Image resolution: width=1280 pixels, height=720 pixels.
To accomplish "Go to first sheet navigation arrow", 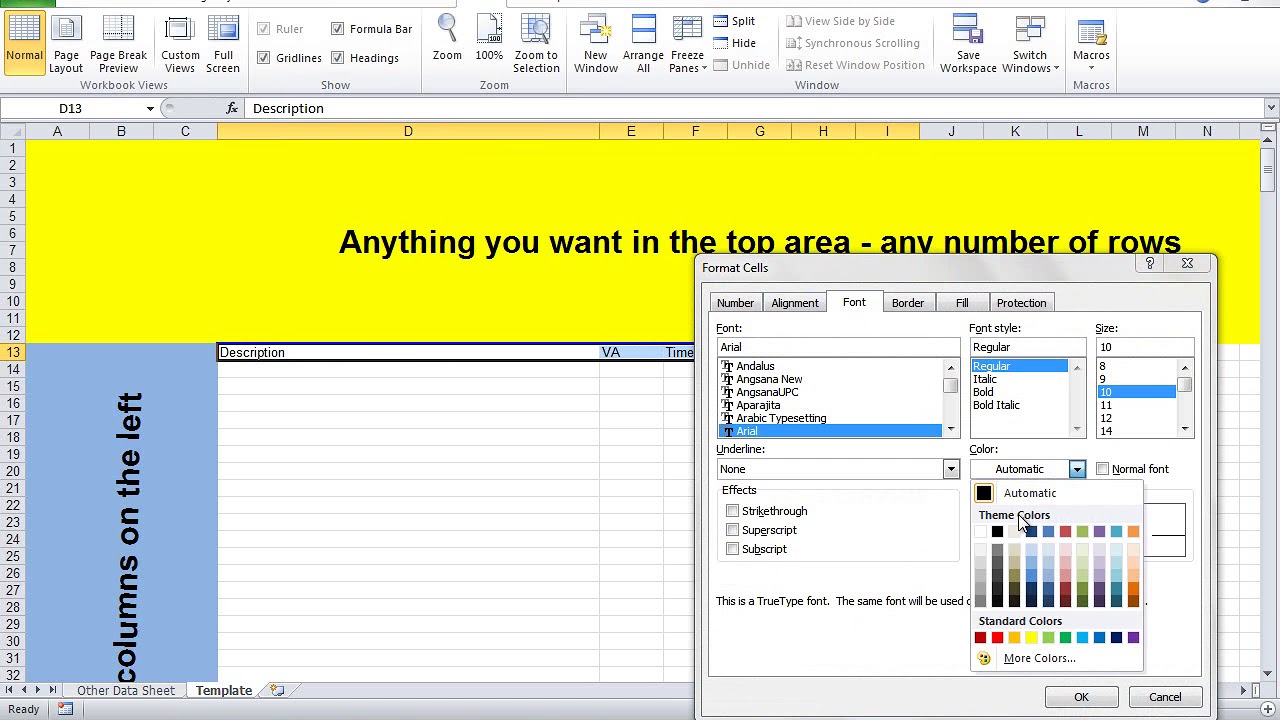I will coord(10,690).
